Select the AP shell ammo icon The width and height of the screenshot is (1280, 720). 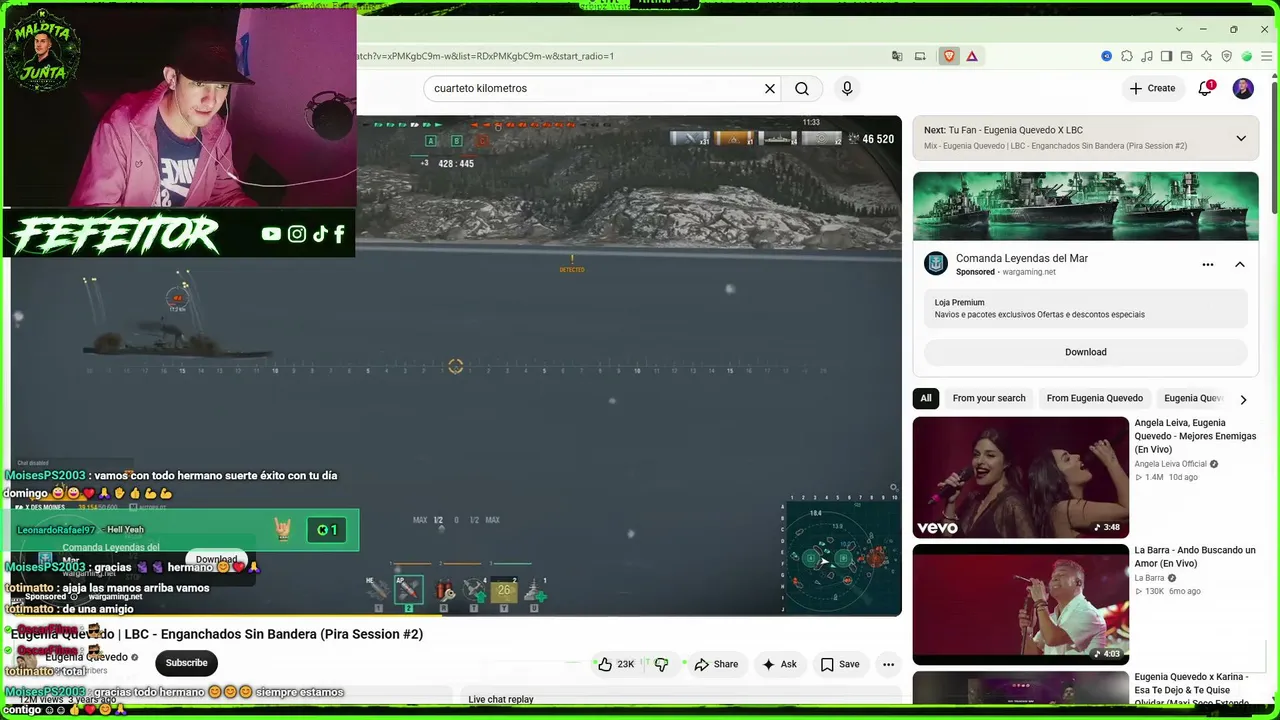point(408,591)
